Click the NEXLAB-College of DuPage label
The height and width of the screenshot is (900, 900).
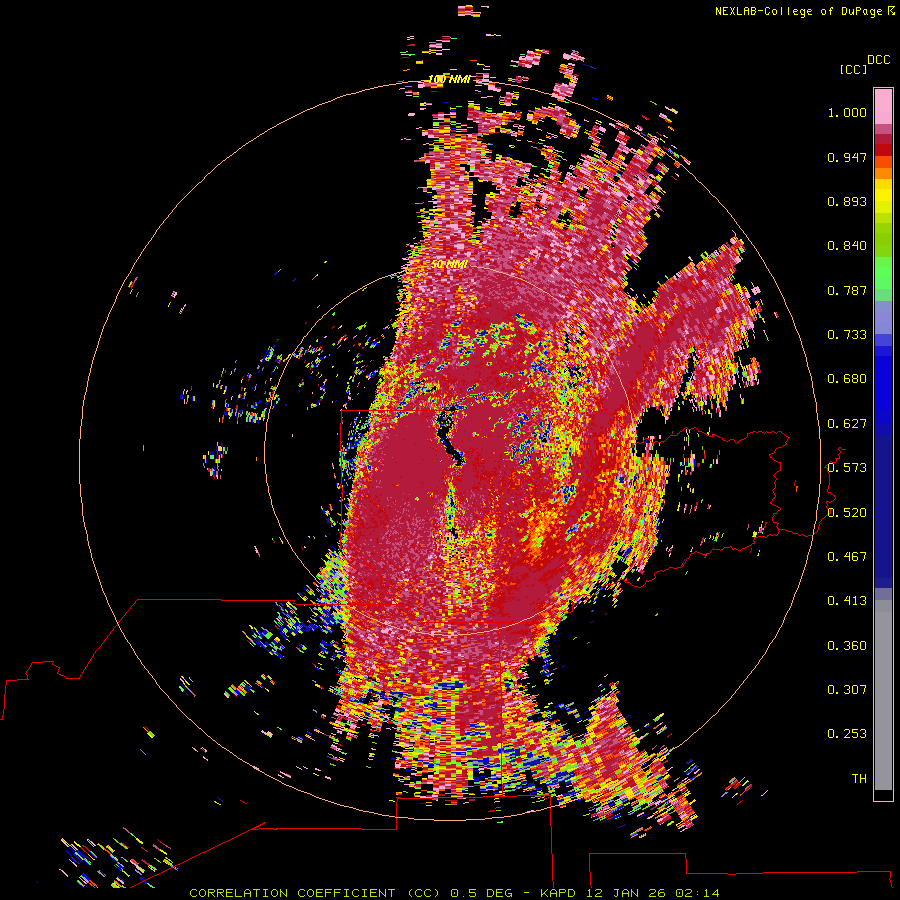[798, 11]
